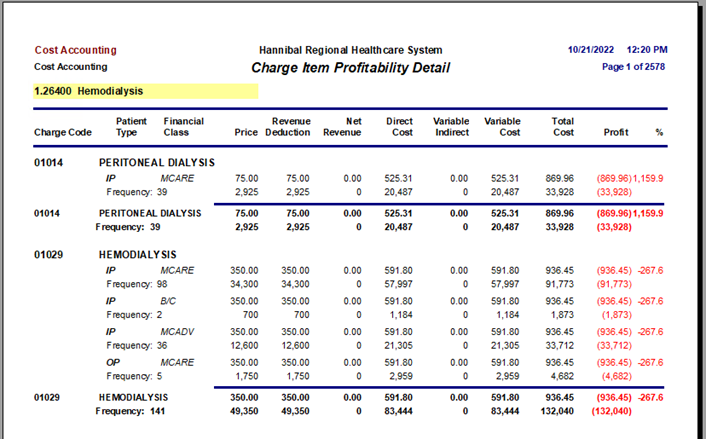706x439 pixels.
Task: Select the Total Cost column header
Action: coord(563,127)
